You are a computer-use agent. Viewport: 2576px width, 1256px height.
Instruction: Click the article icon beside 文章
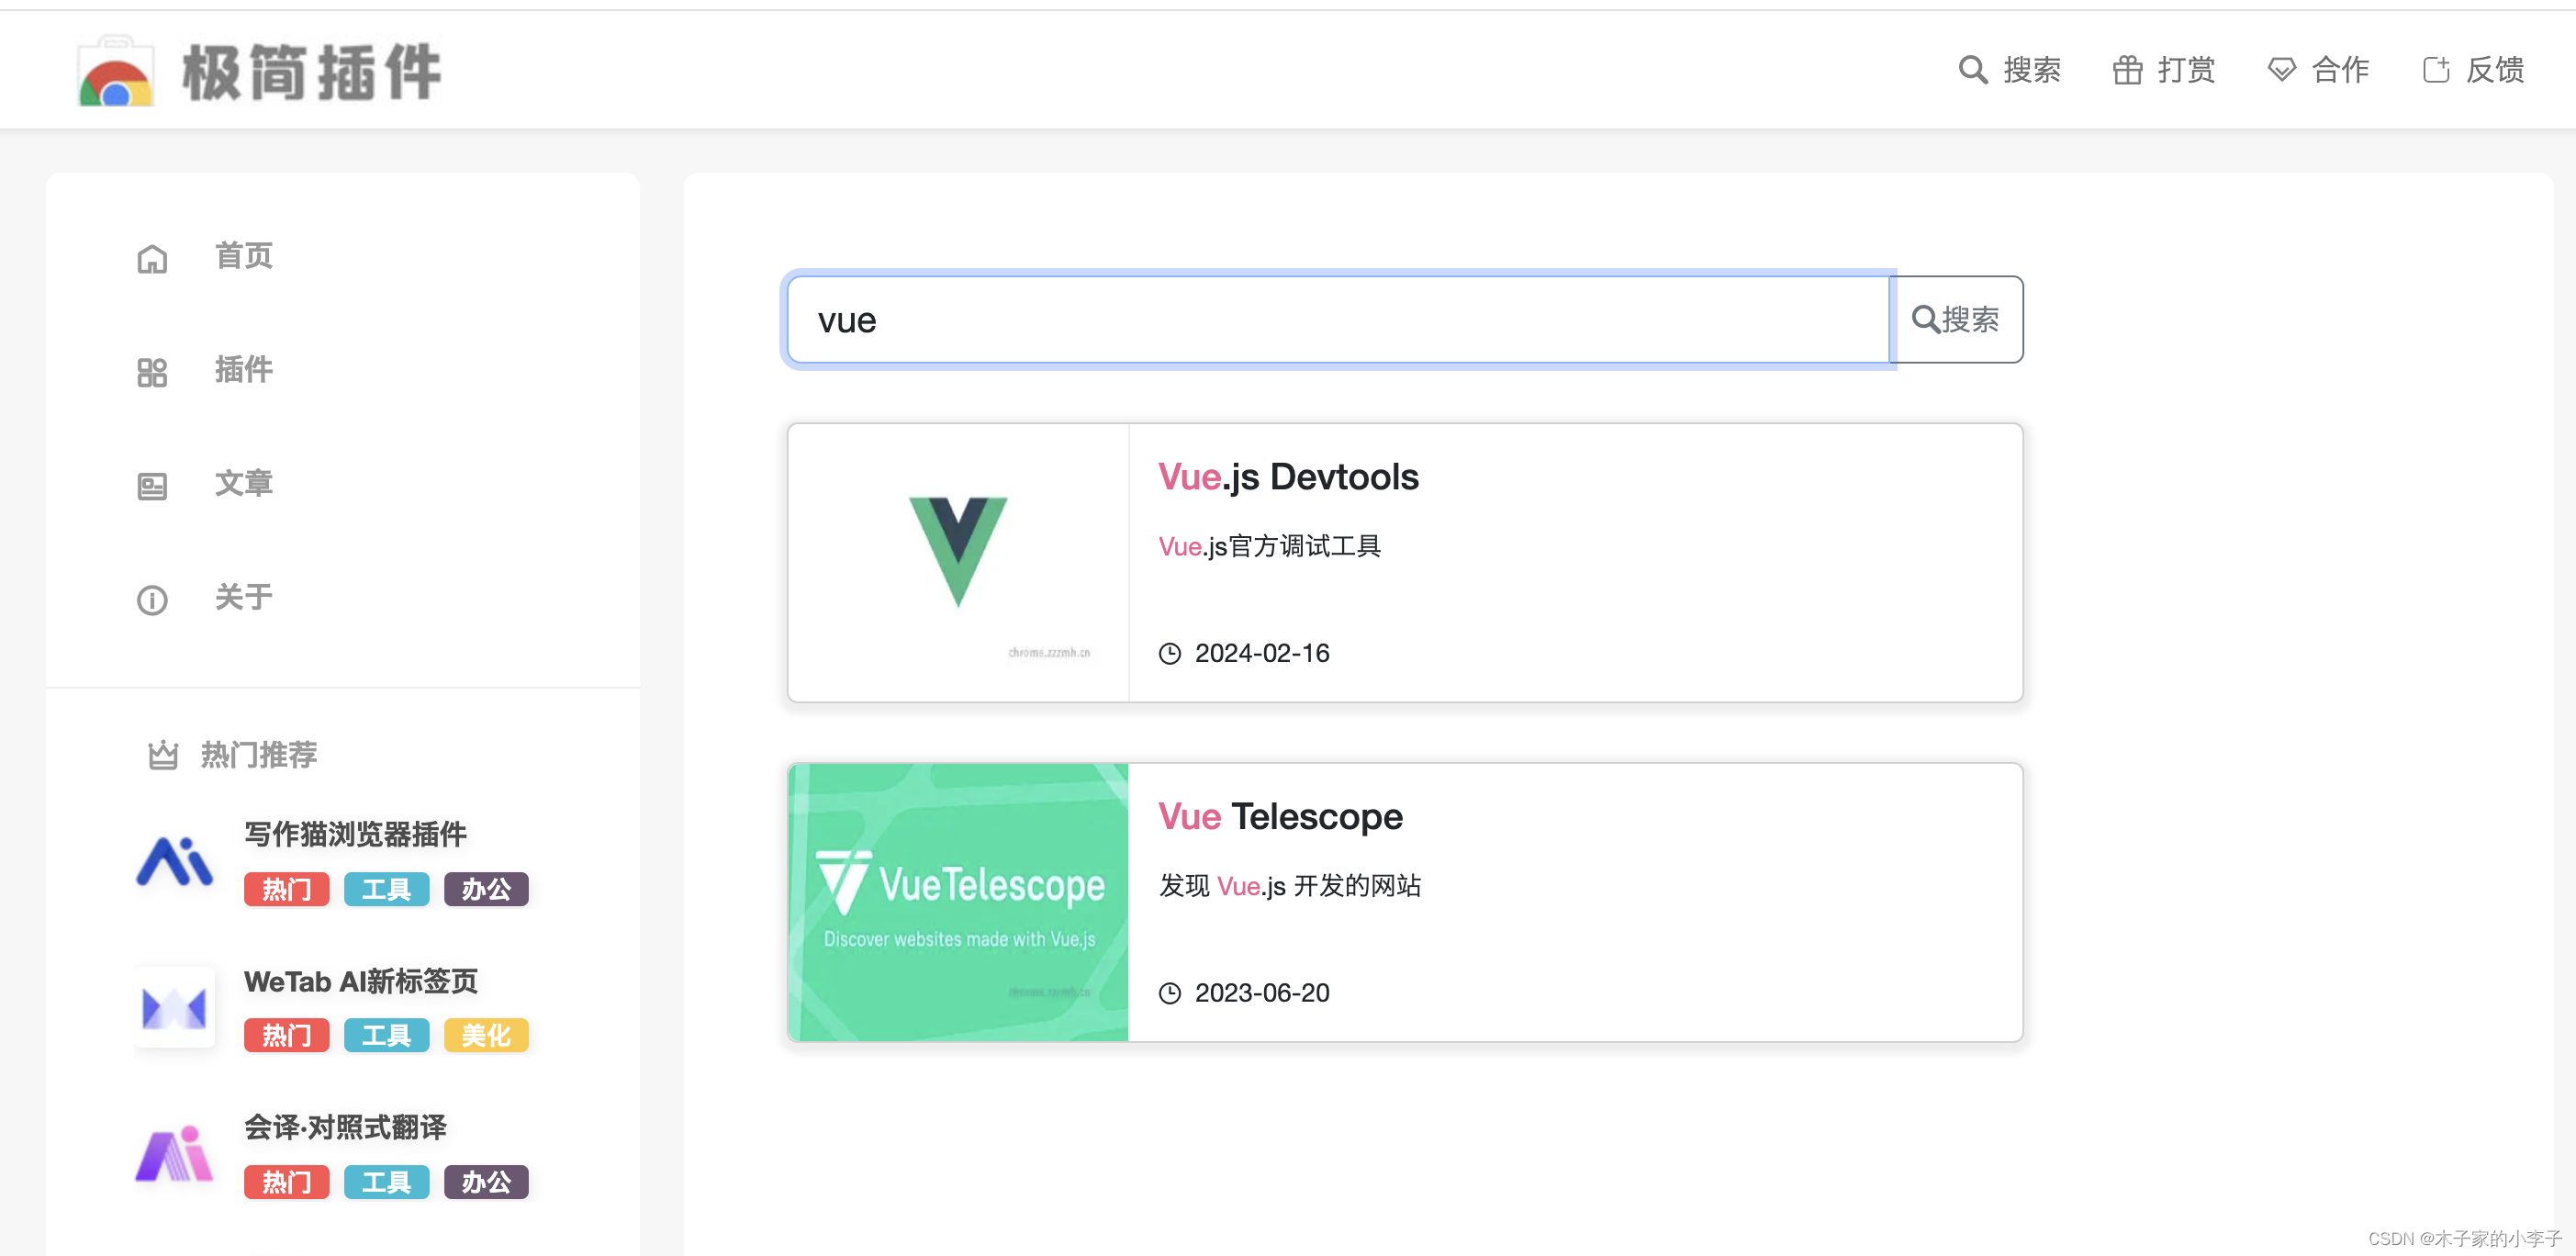[x=152, y=485]
